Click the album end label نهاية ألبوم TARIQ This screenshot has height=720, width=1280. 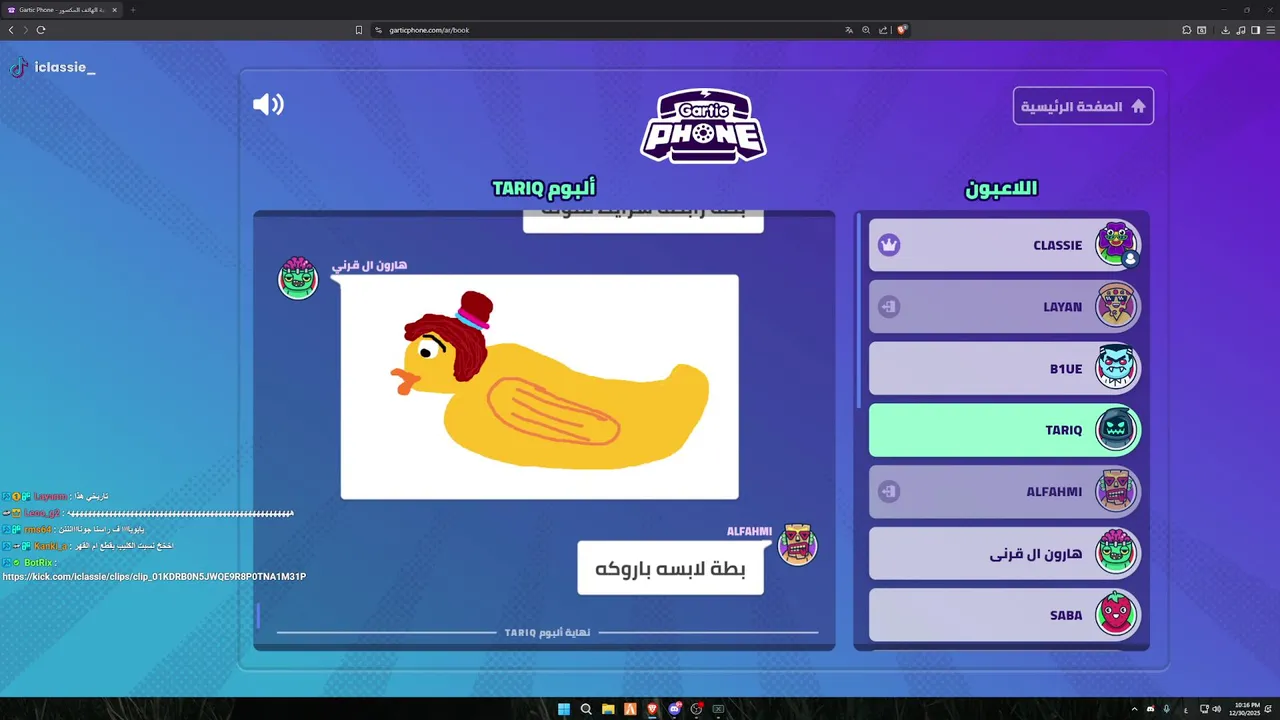click(547, 632)
